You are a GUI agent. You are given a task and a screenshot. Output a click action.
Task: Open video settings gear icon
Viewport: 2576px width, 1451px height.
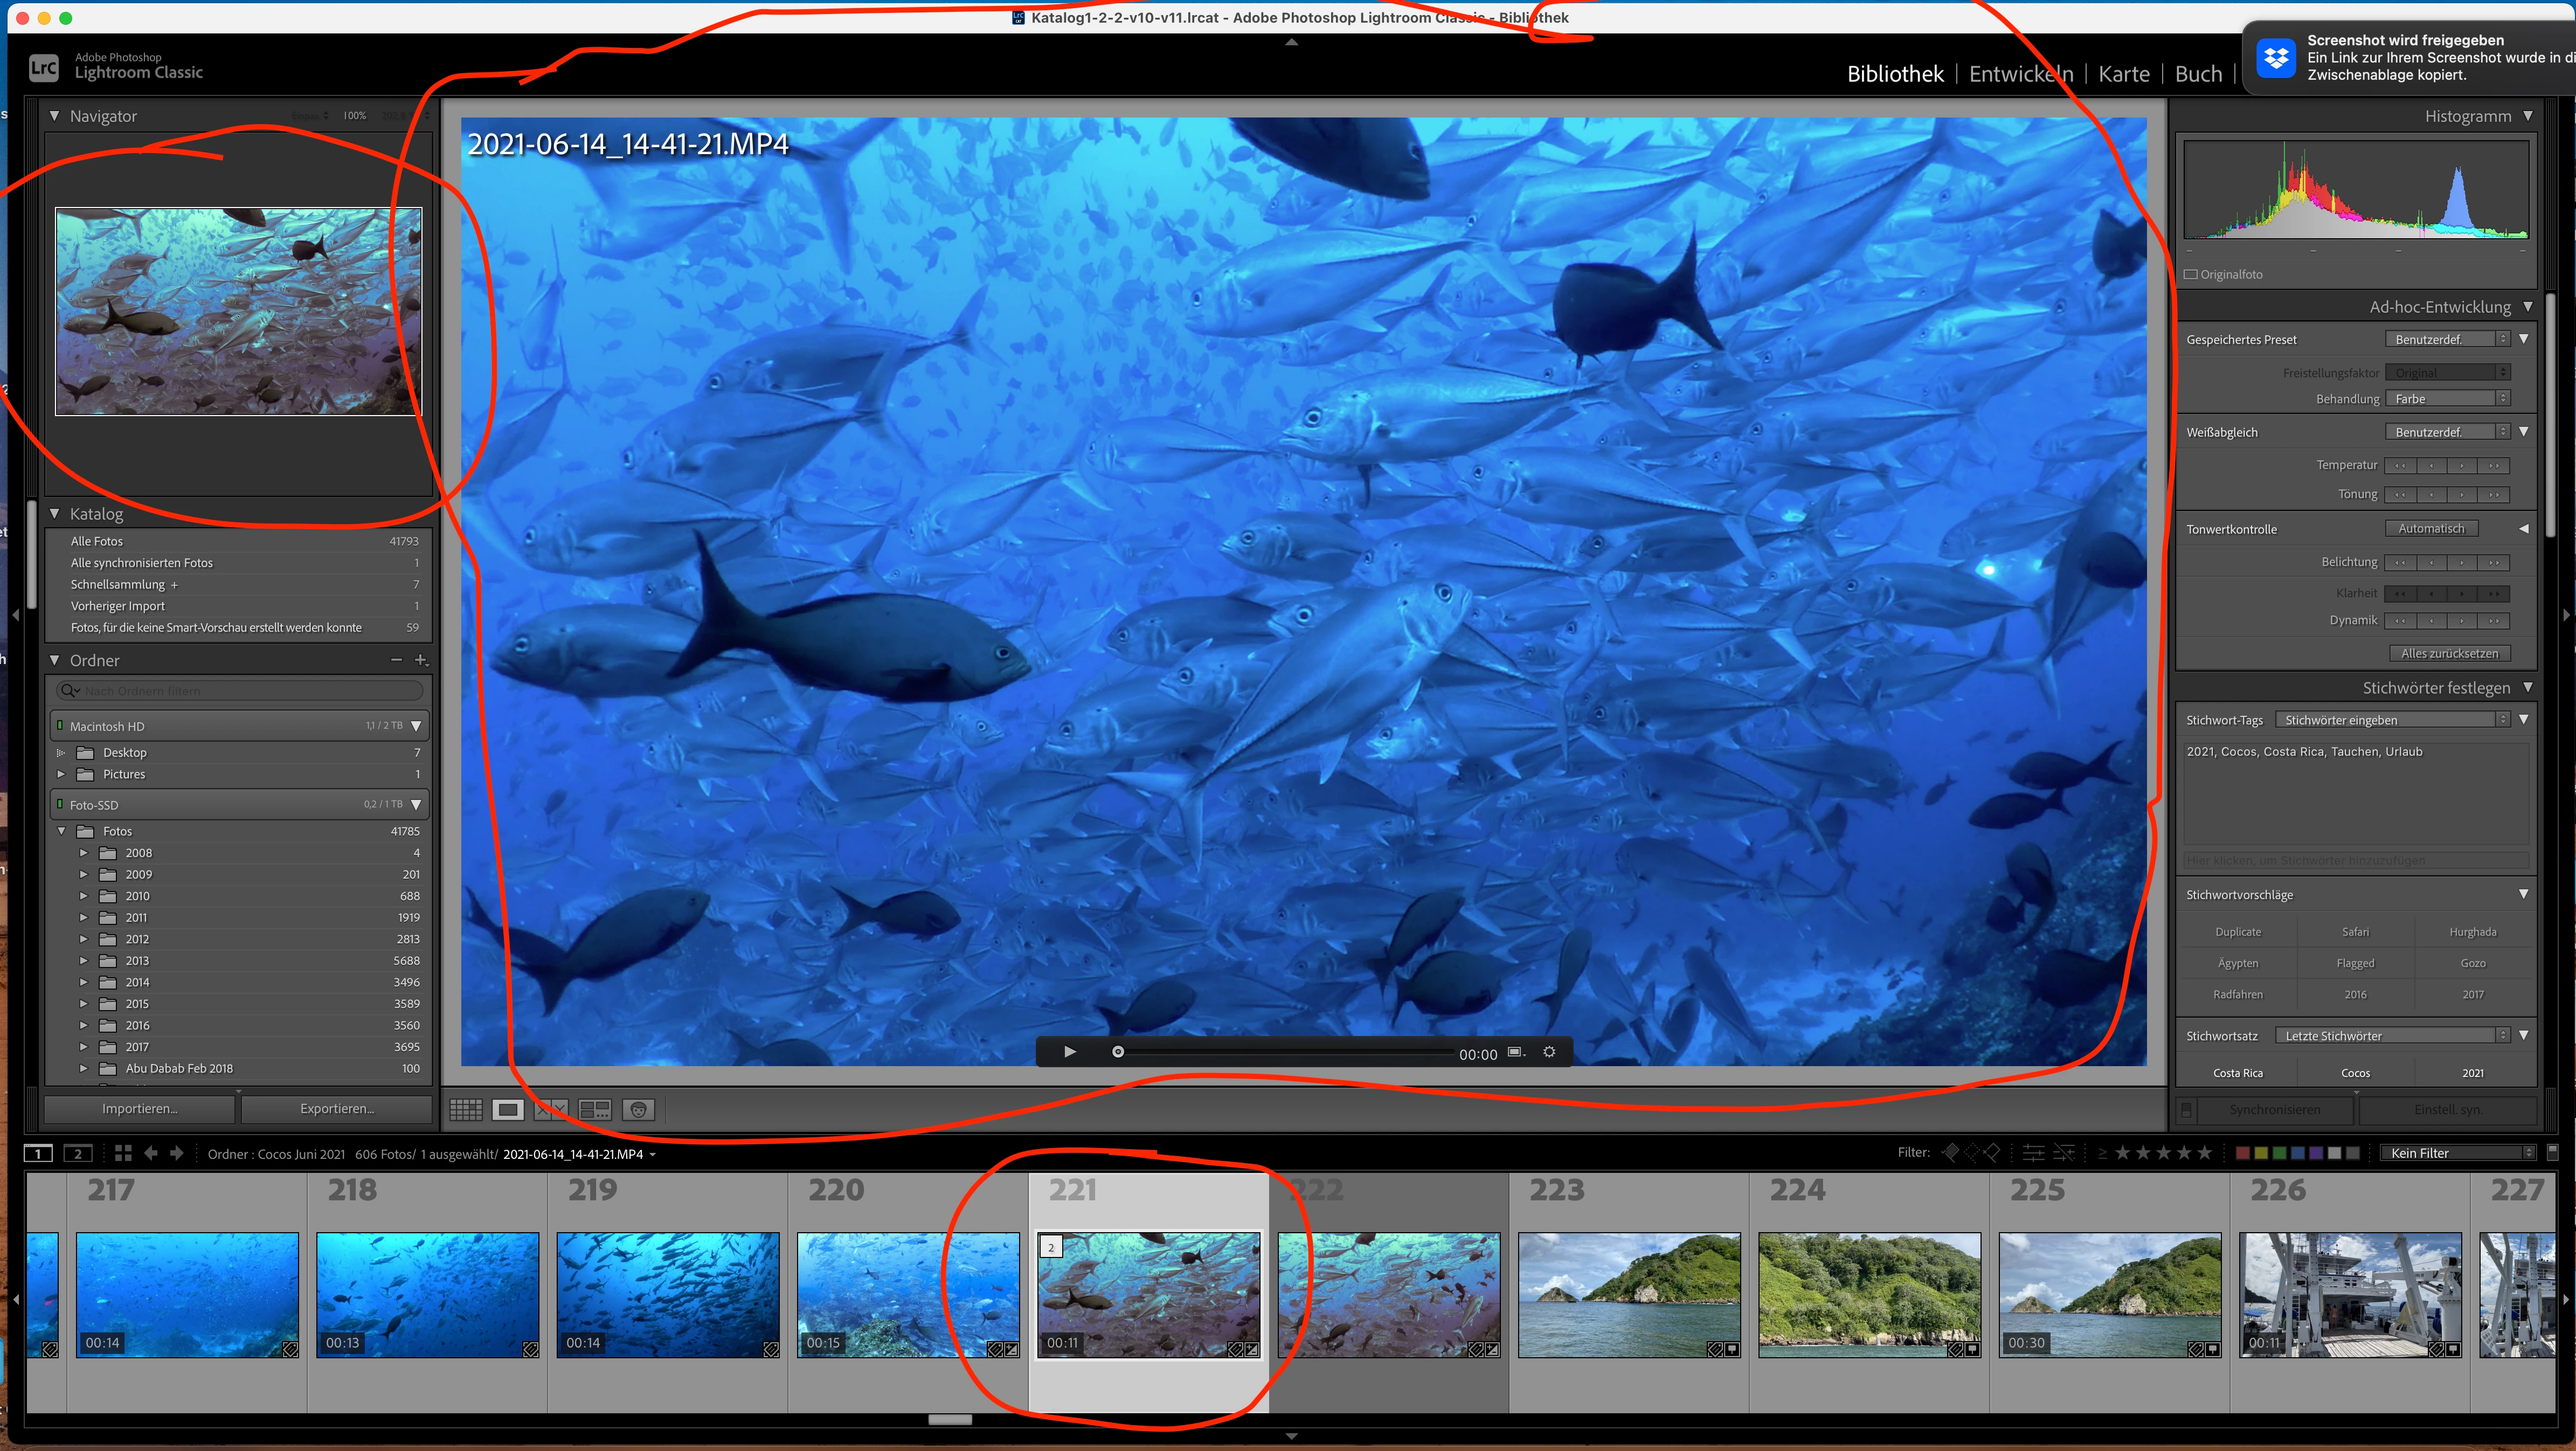coord(1549,1052)
